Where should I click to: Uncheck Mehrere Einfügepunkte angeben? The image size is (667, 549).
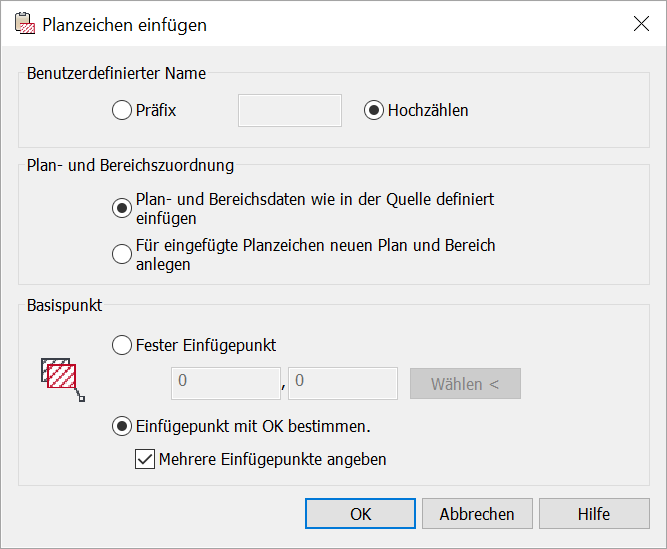(145, 460)
